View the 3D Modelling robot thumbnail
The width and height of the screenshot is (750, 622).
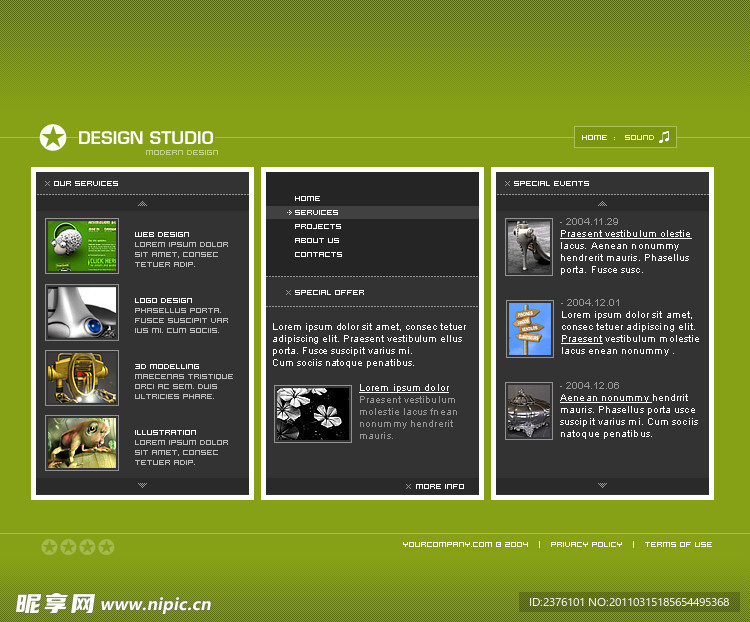tap(82, 378)
